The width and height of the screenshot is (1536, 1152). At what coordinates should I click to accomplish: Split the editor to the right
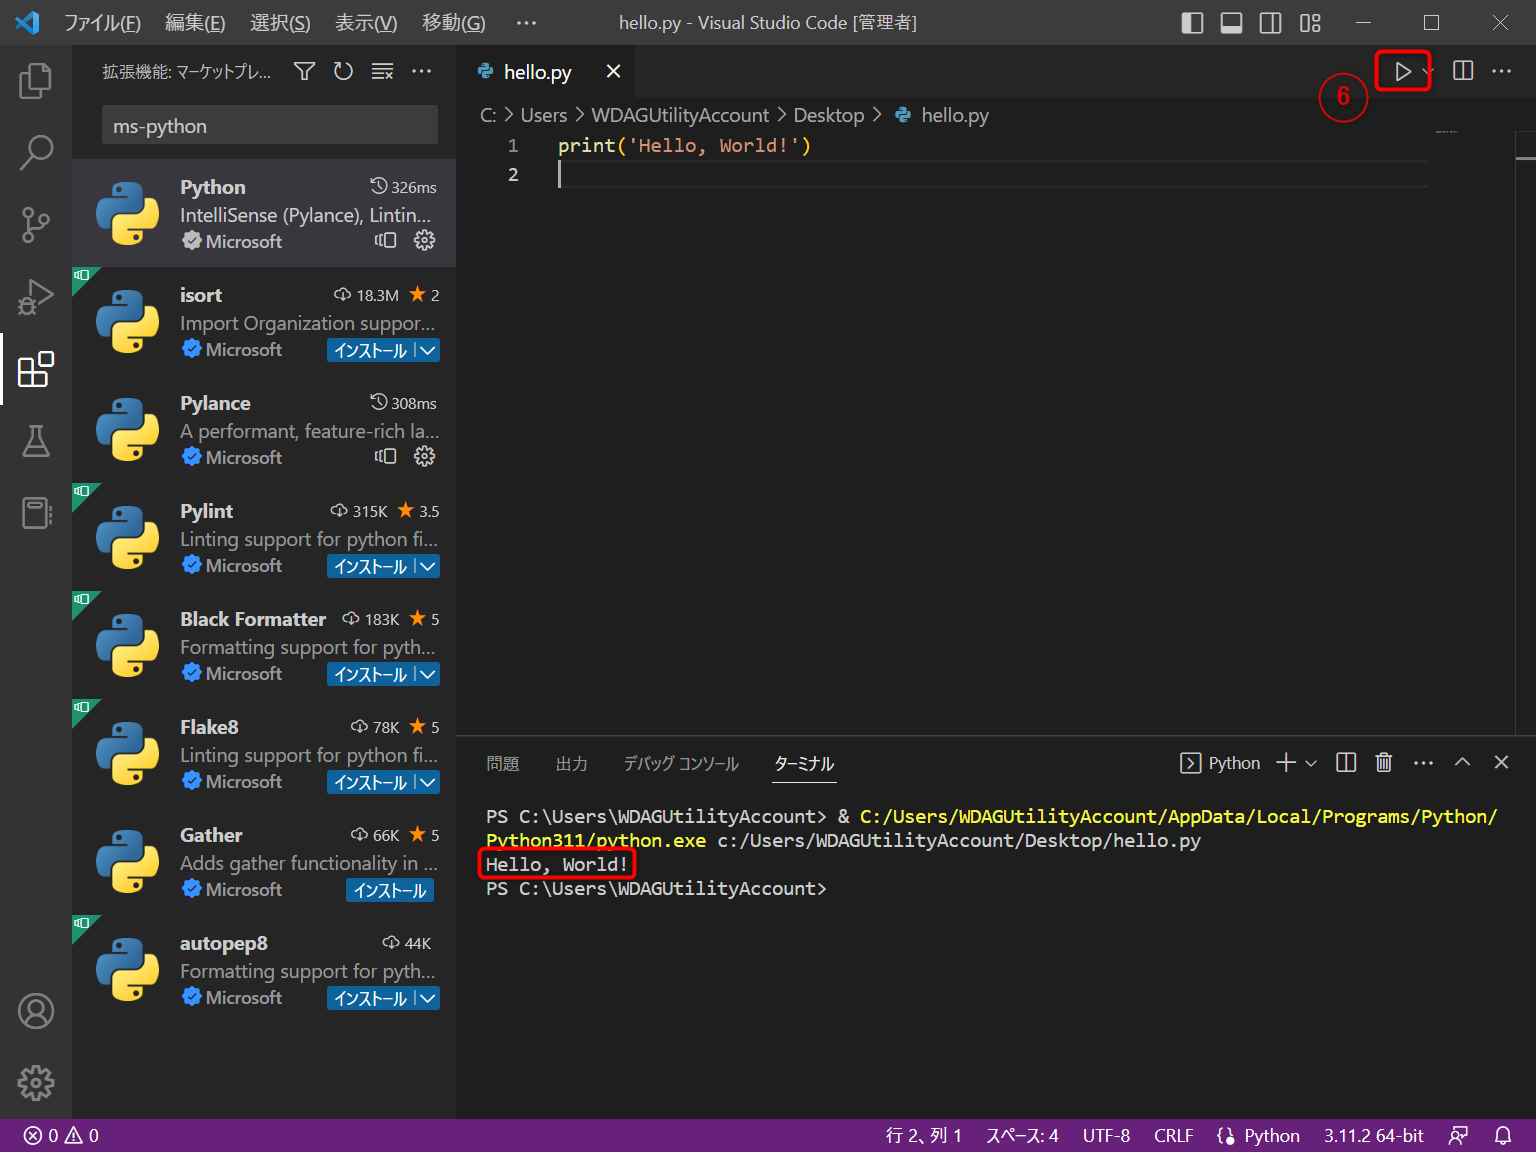(x=1463, y=71)
